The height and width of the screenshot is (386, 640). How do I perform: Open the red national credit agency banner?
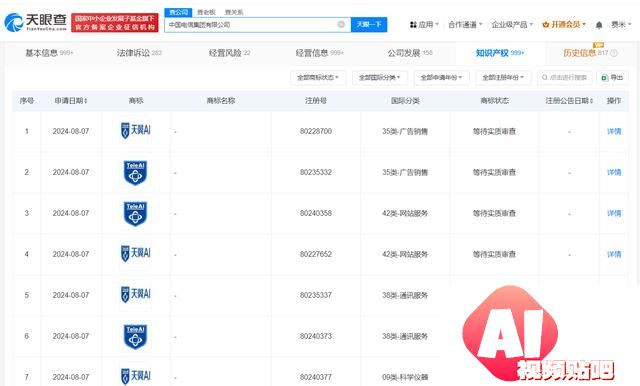[115, 23]
